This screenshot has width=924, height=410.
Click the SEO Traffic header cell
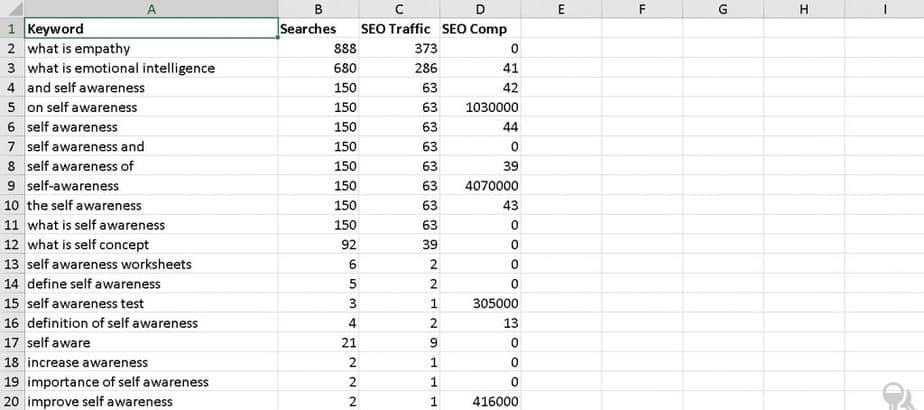pyautogui.click(x=399, y=28)
